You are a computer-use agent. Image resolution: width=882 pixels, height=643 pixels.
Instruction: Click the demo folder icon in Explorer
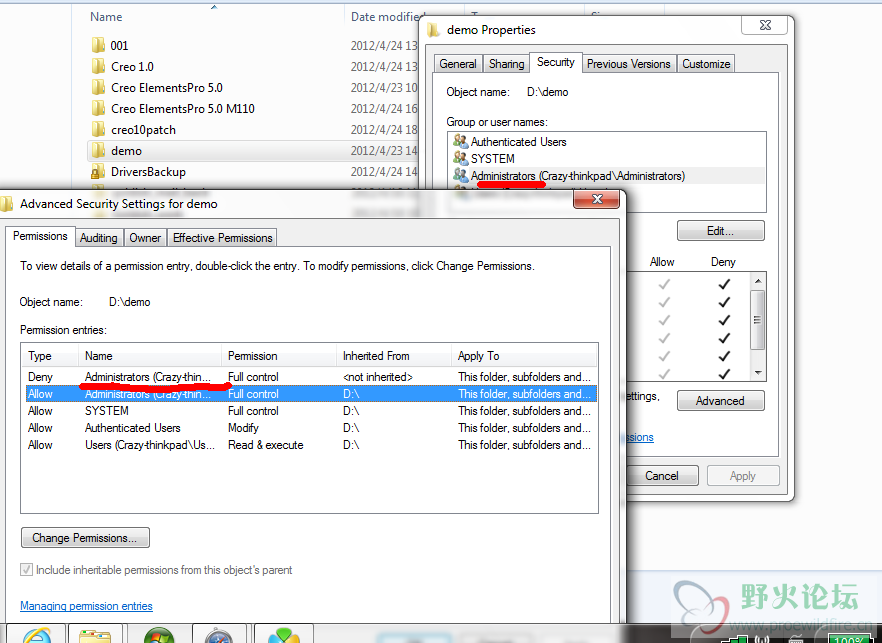[98, 150]
